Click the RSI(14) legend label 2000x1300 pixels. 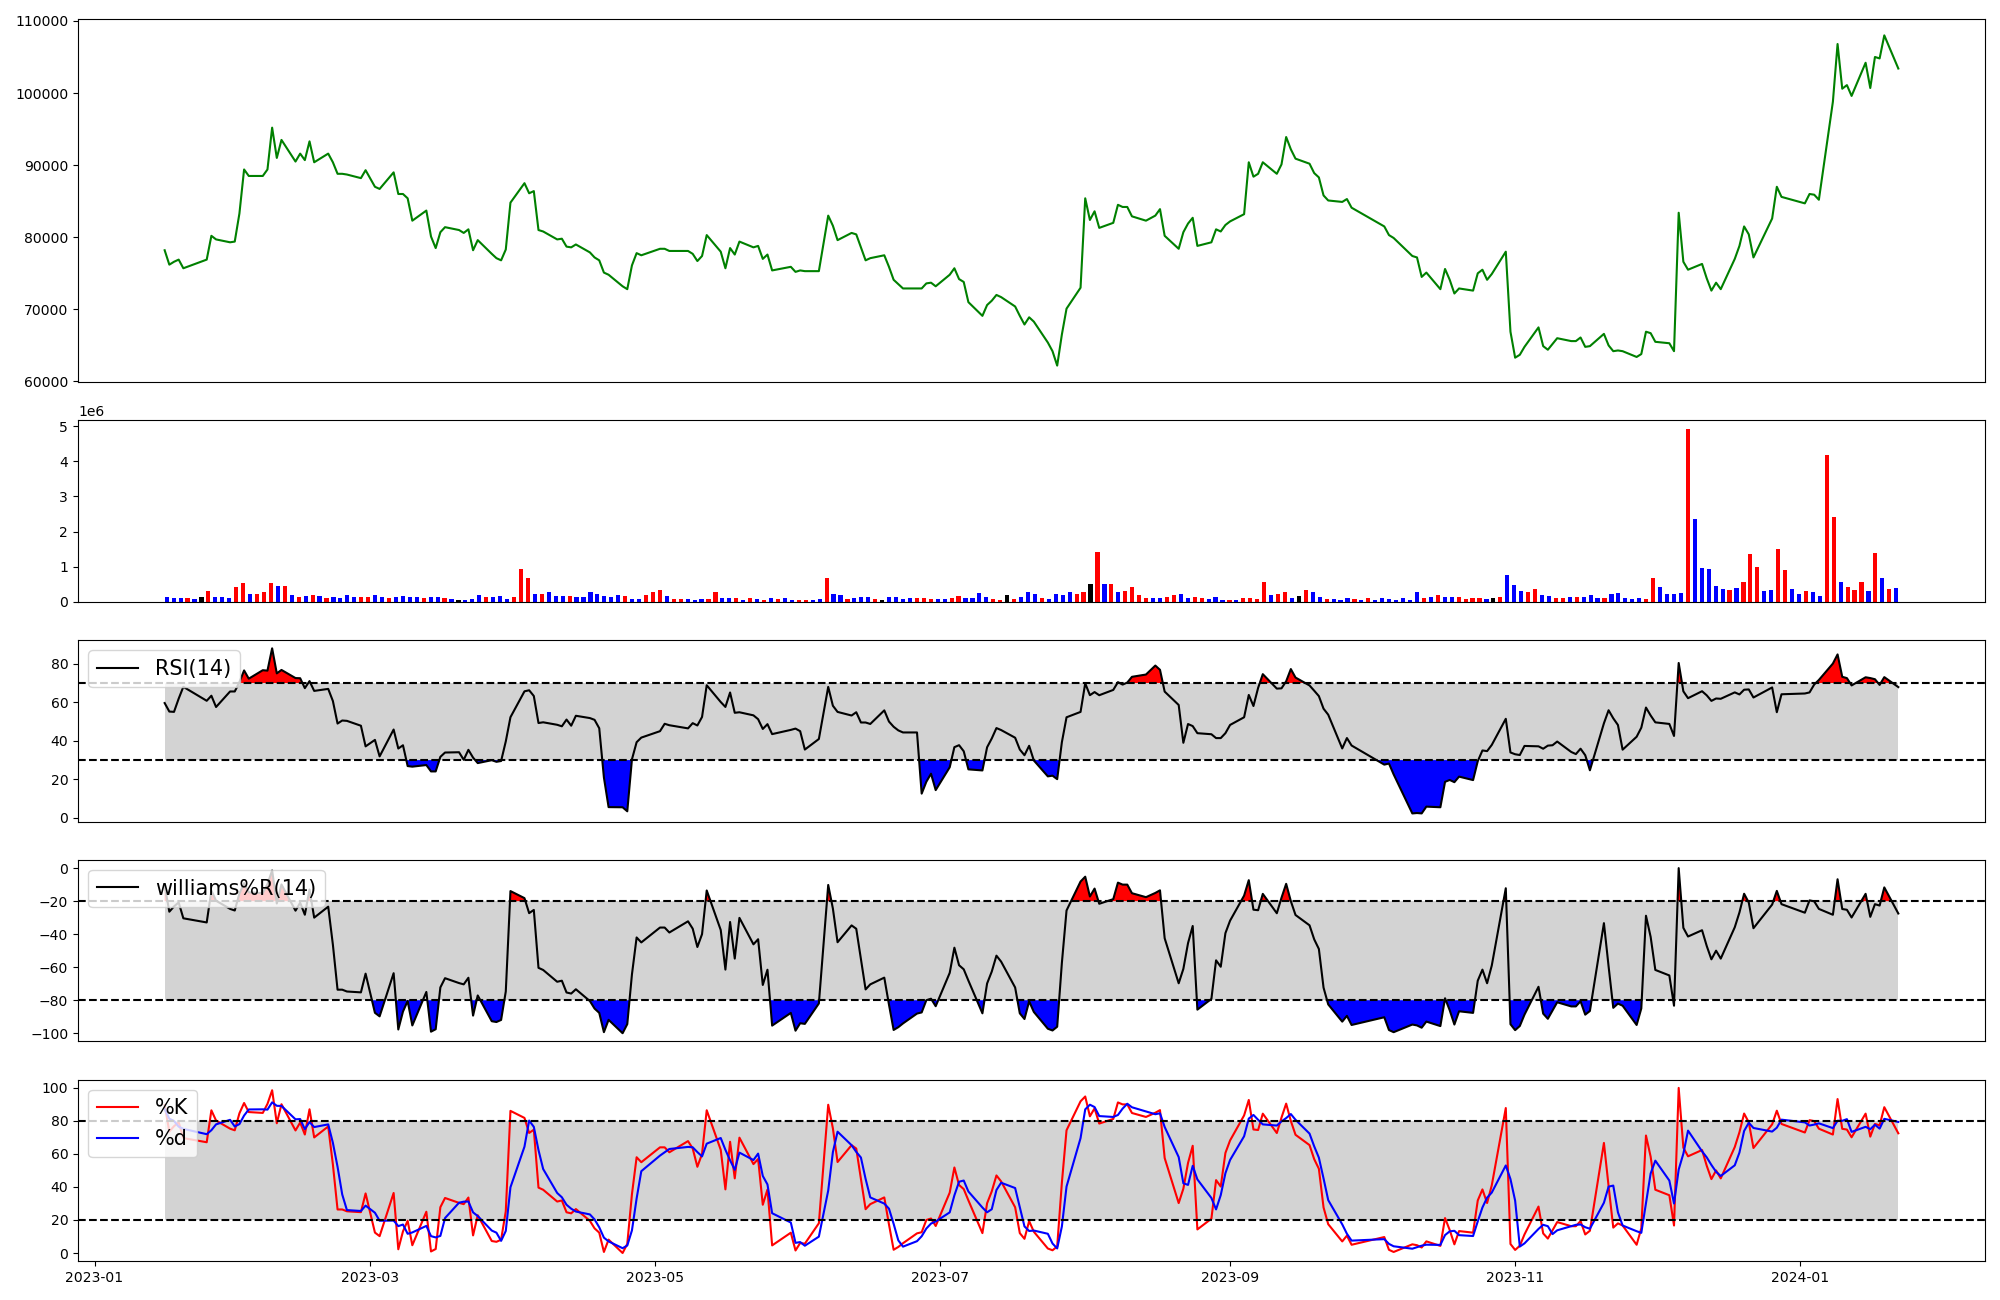tap(192, 668)
